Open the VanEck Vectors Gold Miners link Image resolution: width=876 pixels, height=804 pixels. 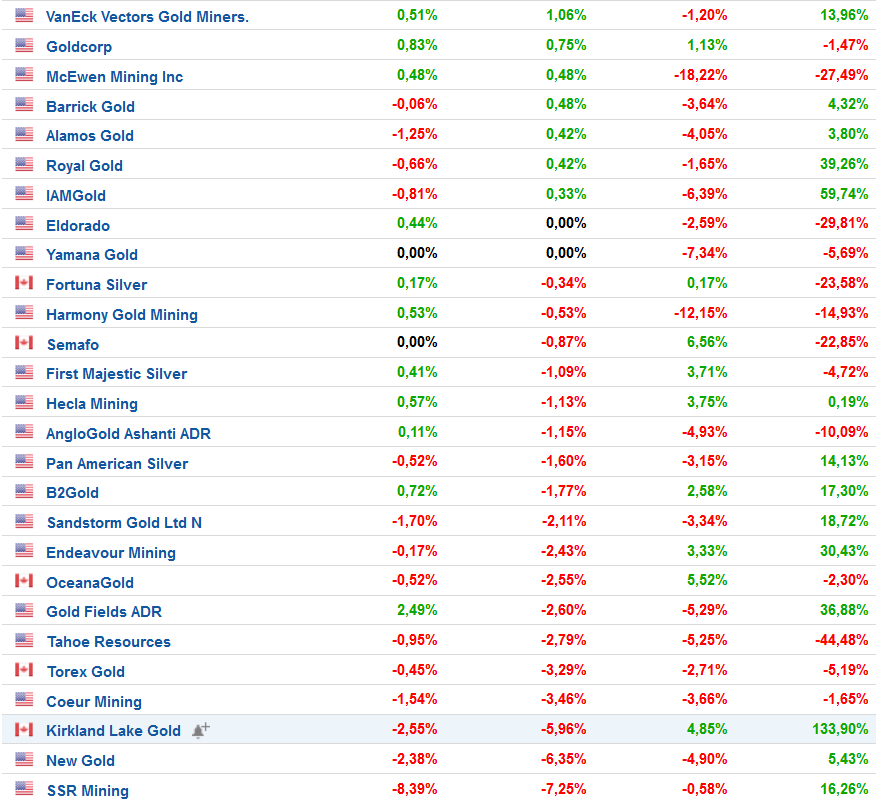click(x=147, y=17)
